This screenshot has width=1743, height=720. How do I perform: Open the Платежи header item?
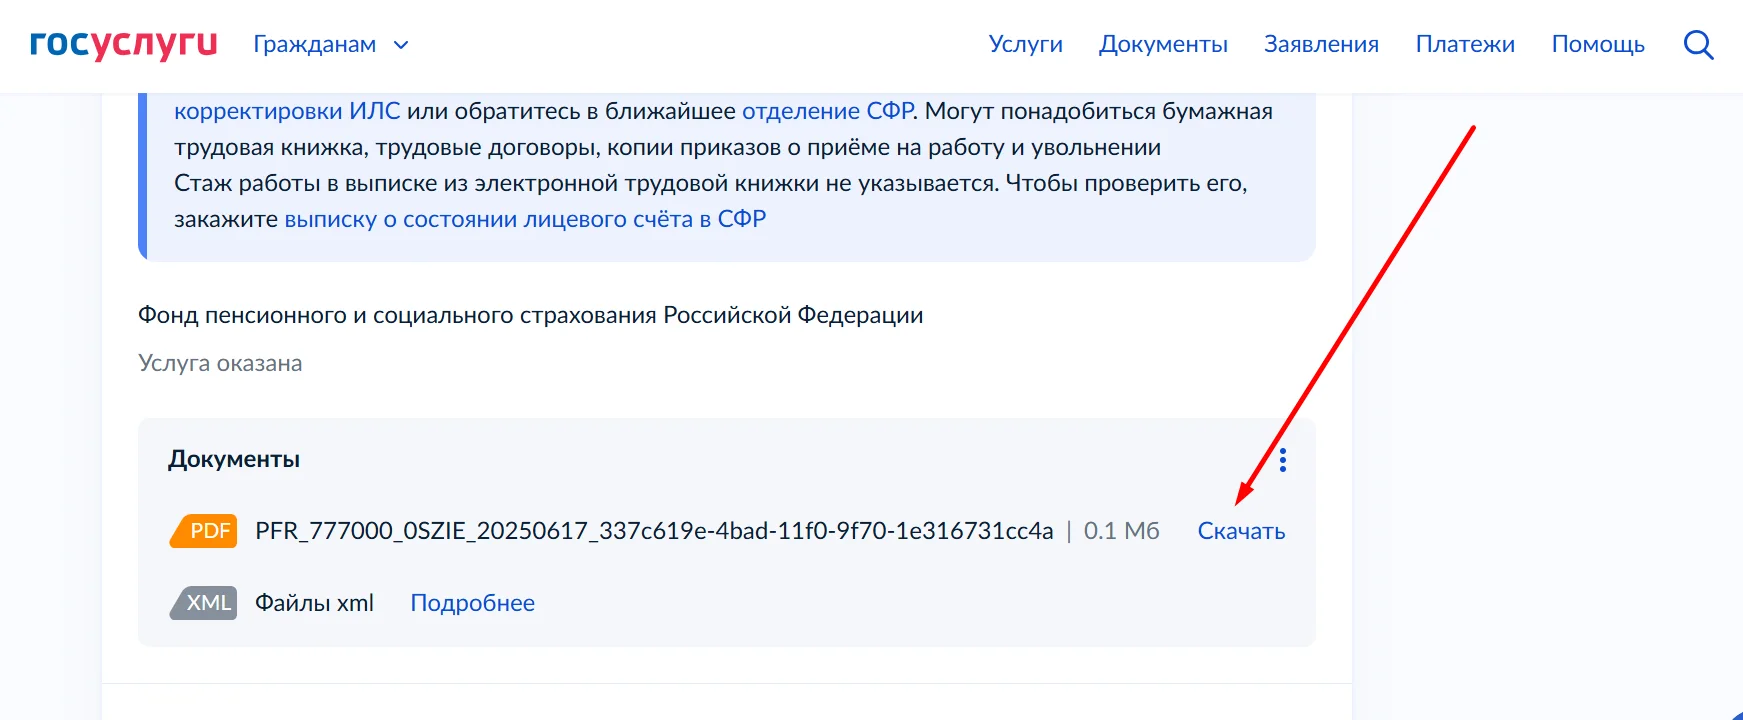click(x=1465, y=44)
